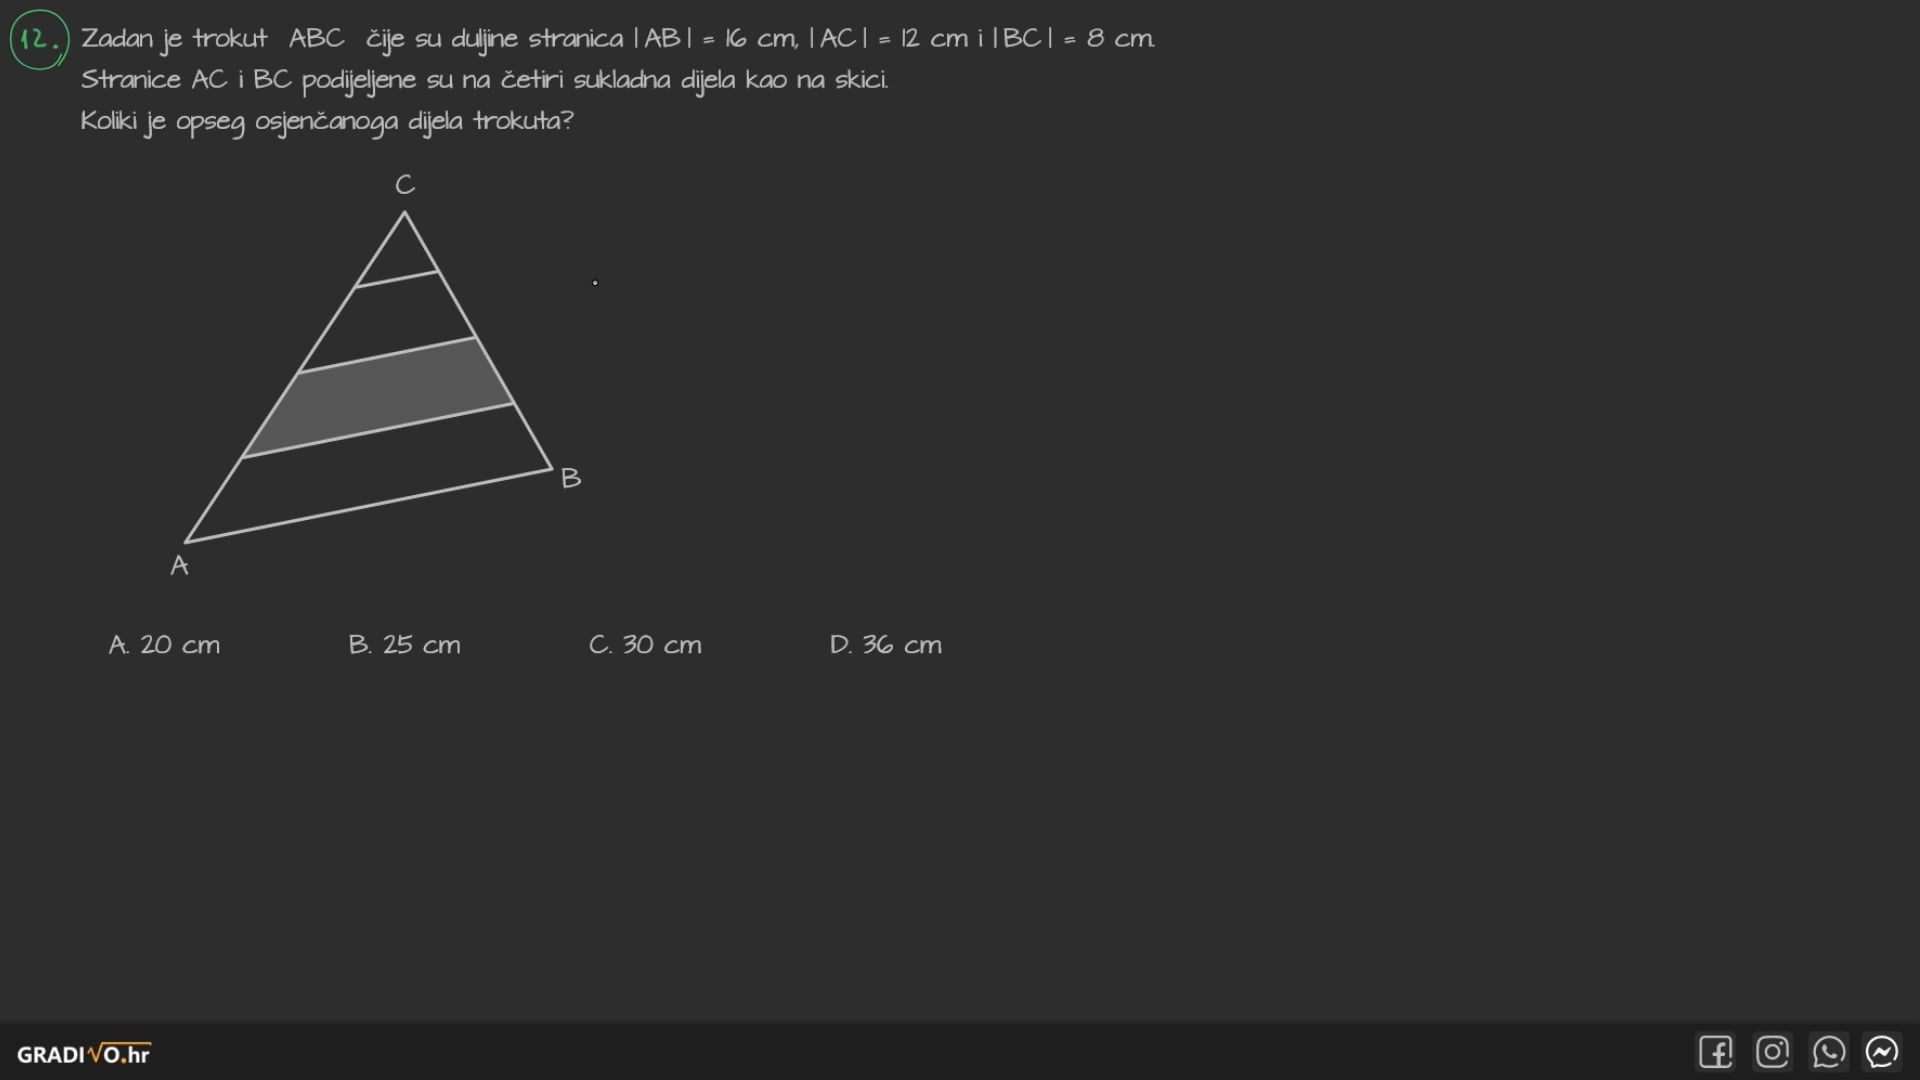Open the Facebook icon link

1715,1052
